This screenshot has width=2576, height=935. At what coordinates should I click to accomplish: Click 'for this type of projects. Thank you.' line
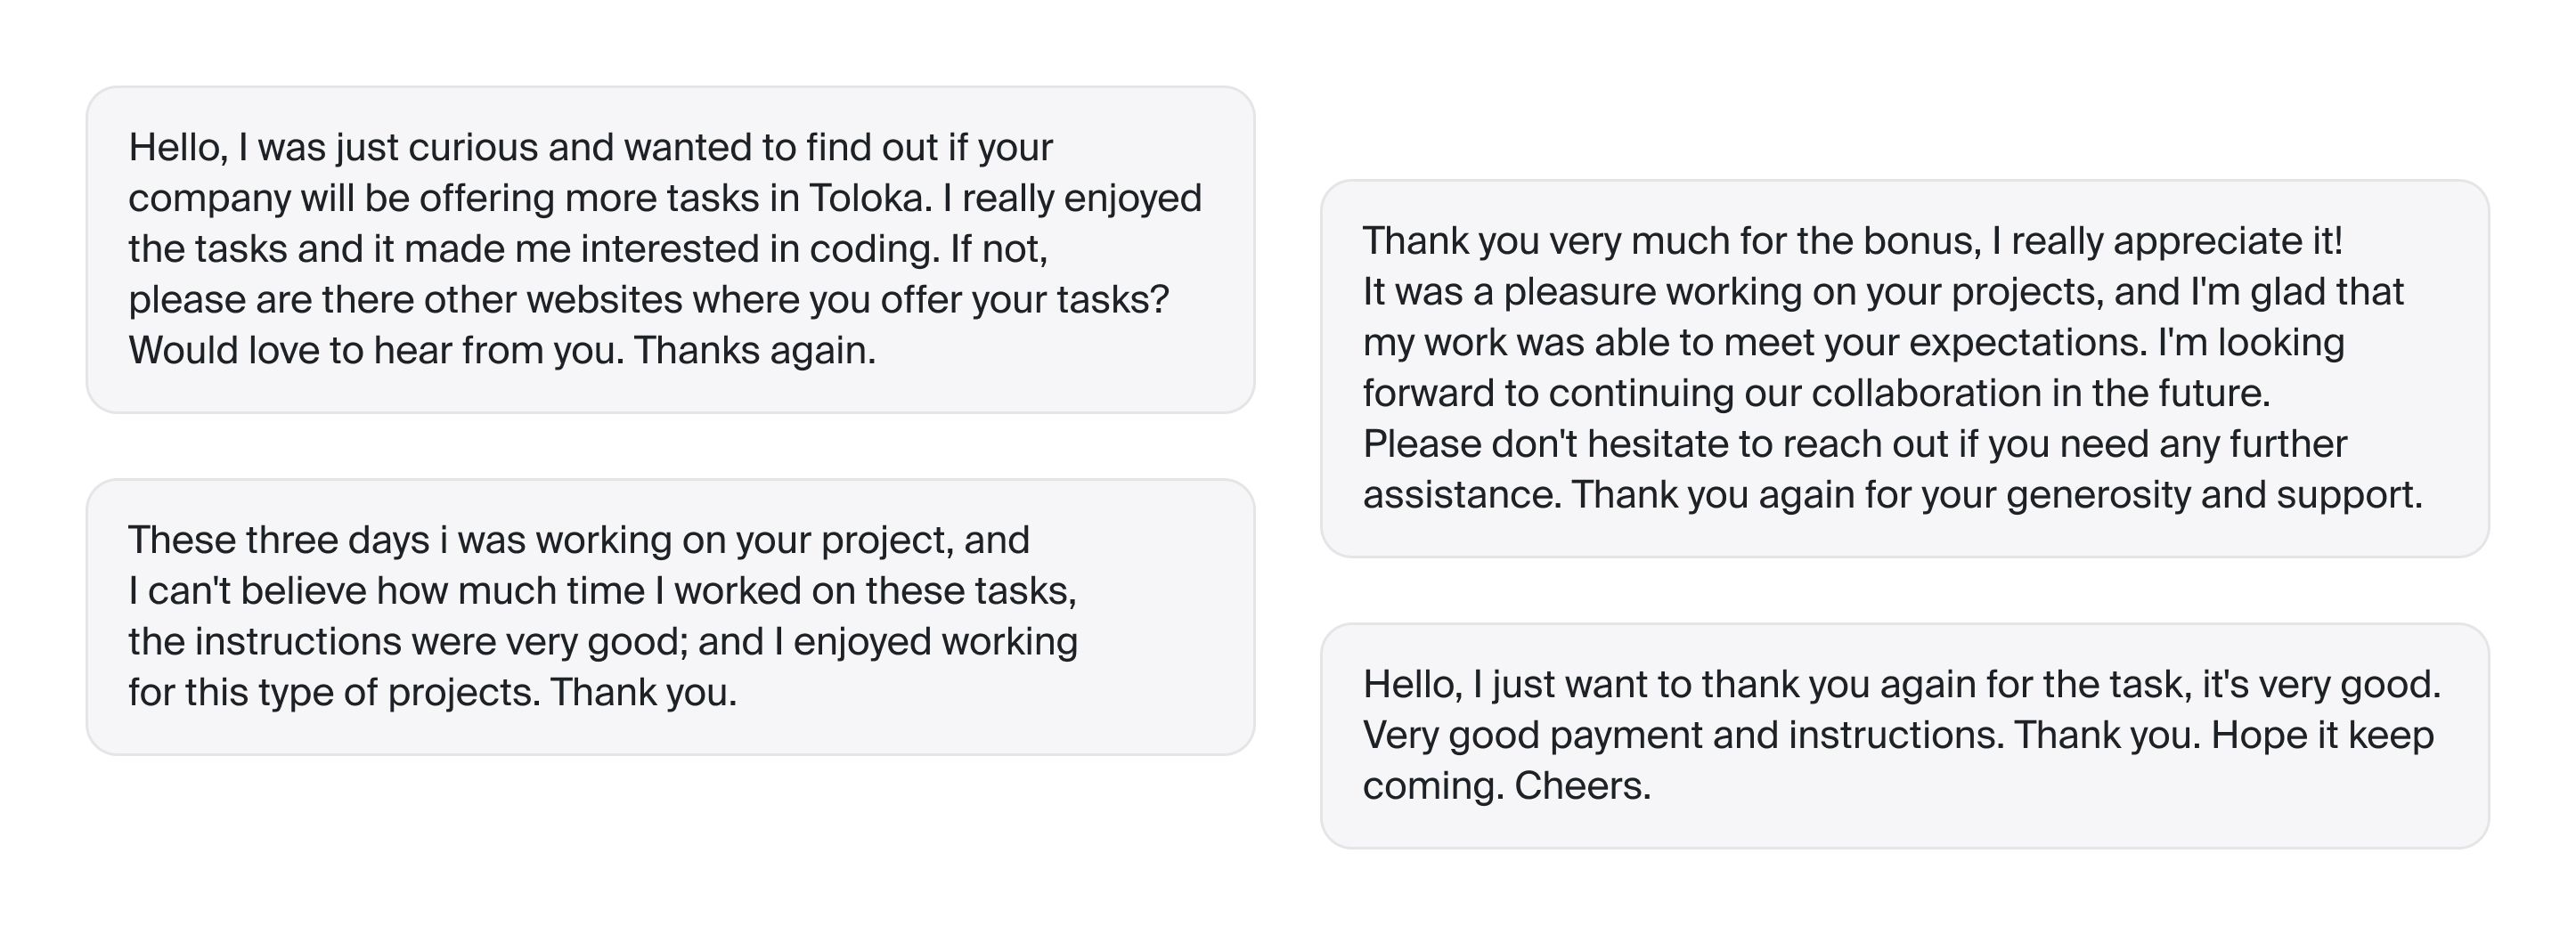pos(433,692)
